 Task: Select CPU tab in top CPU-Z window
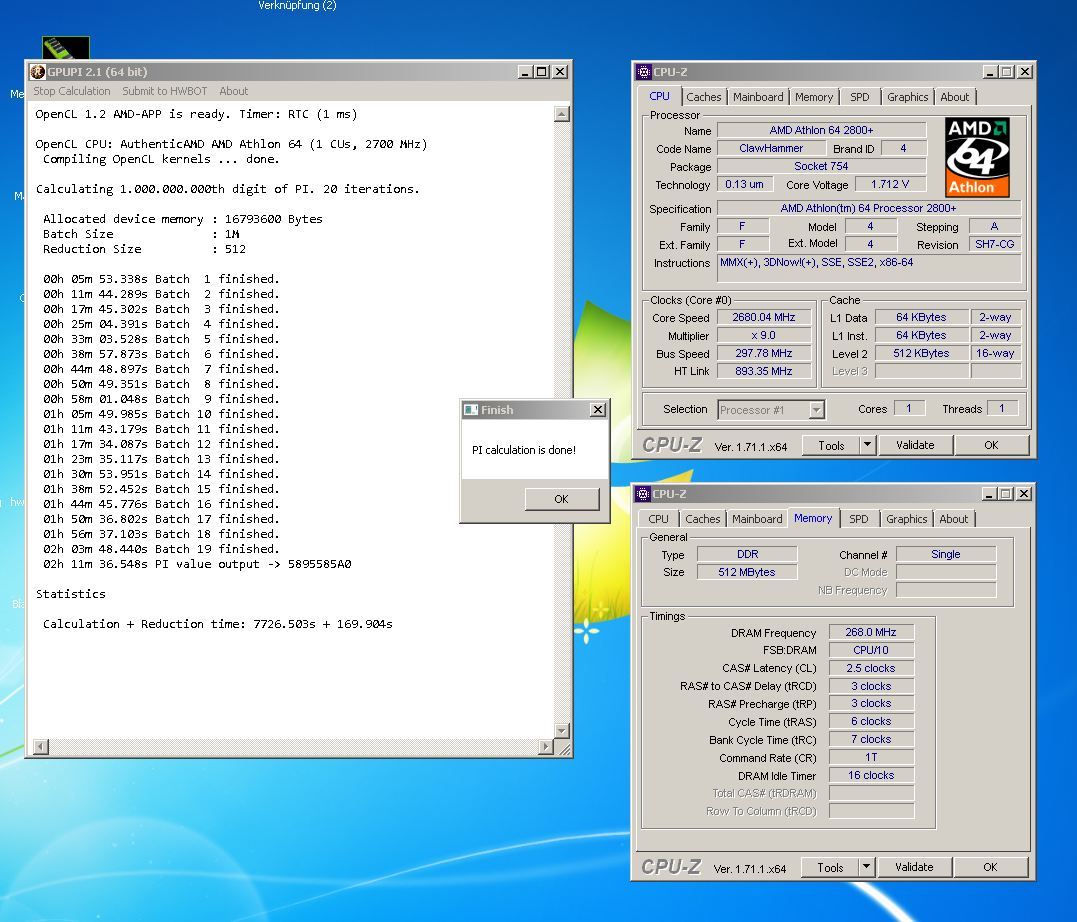(x=659, y=96)
